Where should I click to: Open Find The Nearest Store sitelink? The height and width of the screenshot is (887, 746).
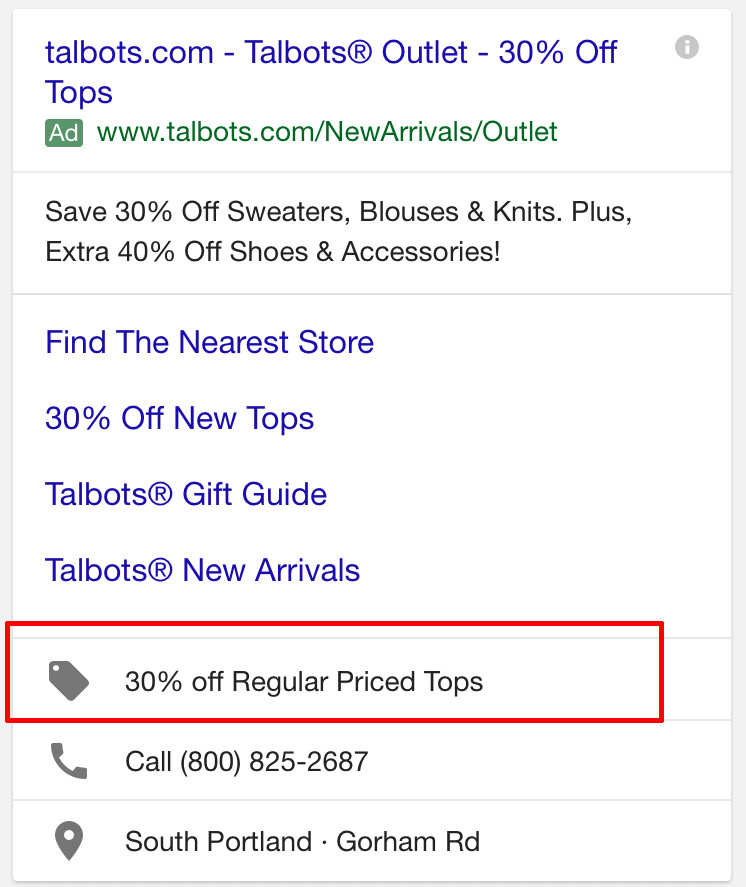point(209,342)
